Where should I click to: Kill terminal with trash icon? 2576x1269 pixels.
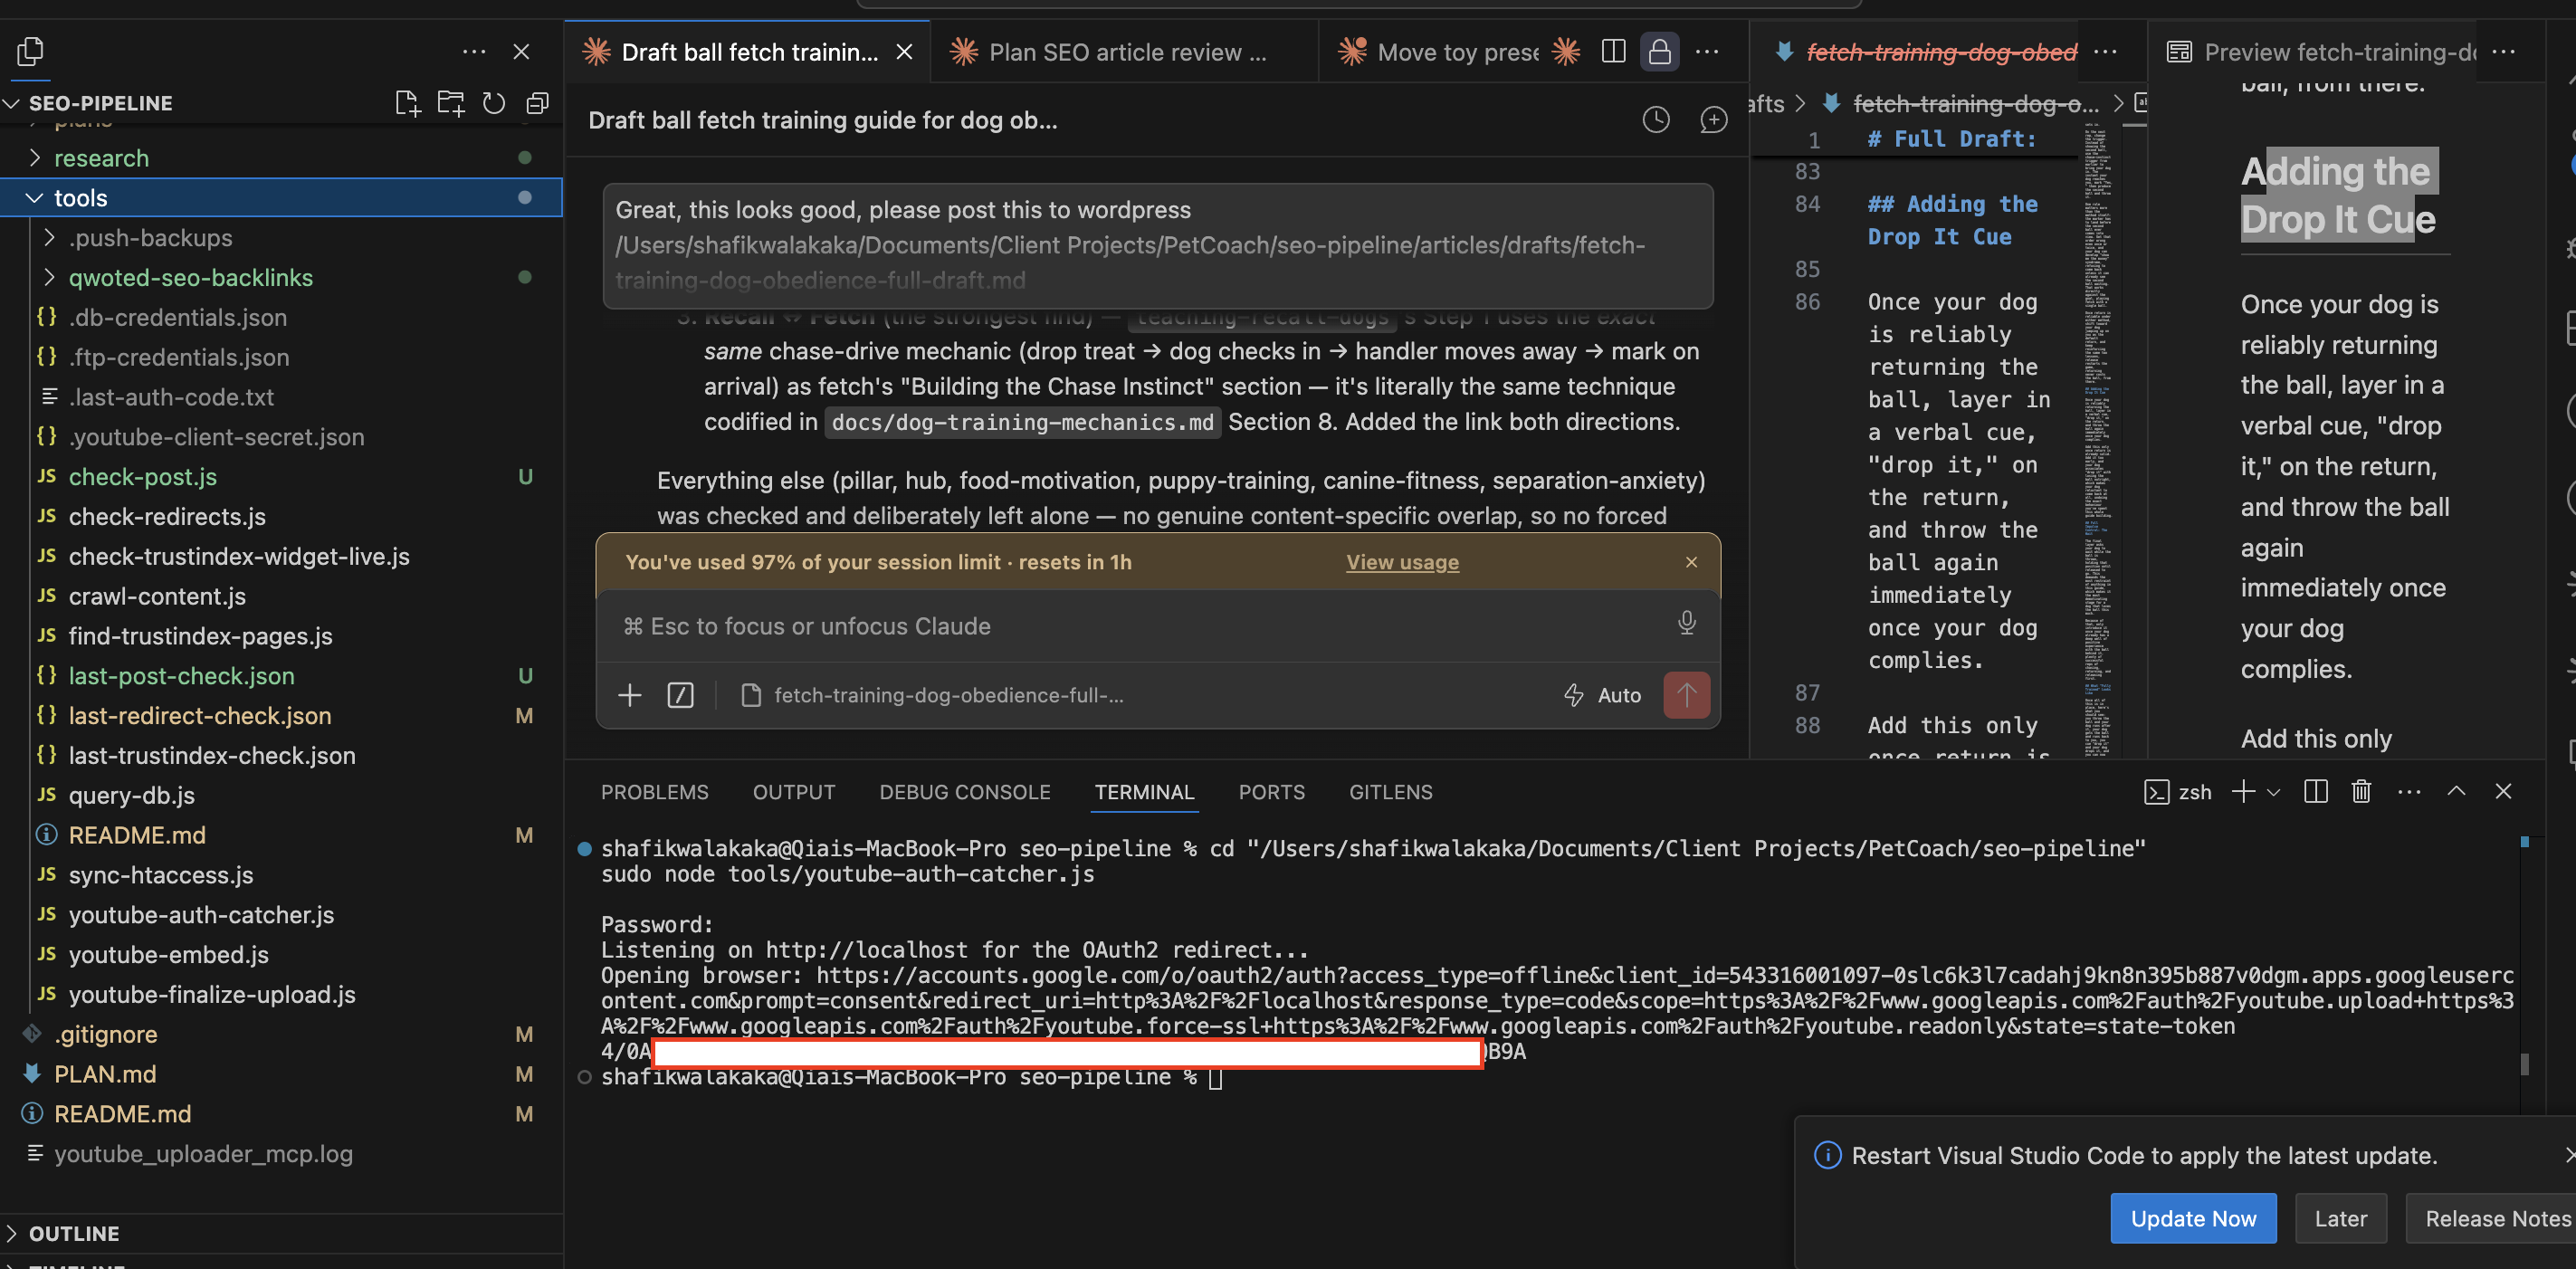[x=2361, y=791]
